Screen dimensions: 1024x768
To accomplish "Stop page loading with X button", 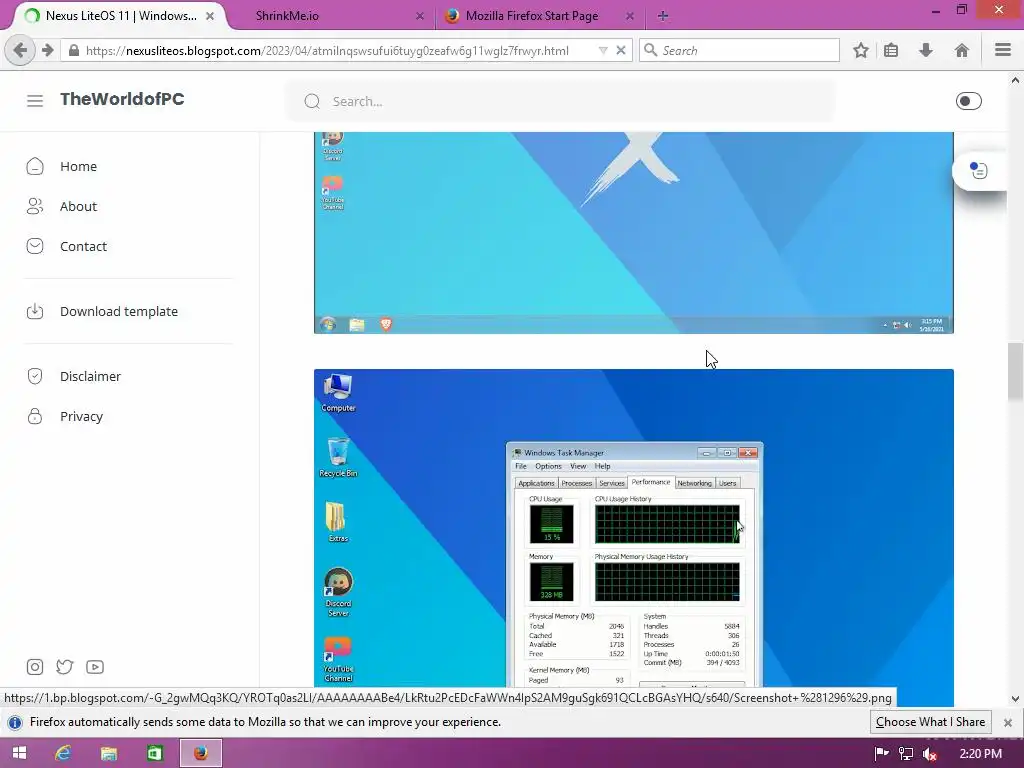I will point(621,50).
